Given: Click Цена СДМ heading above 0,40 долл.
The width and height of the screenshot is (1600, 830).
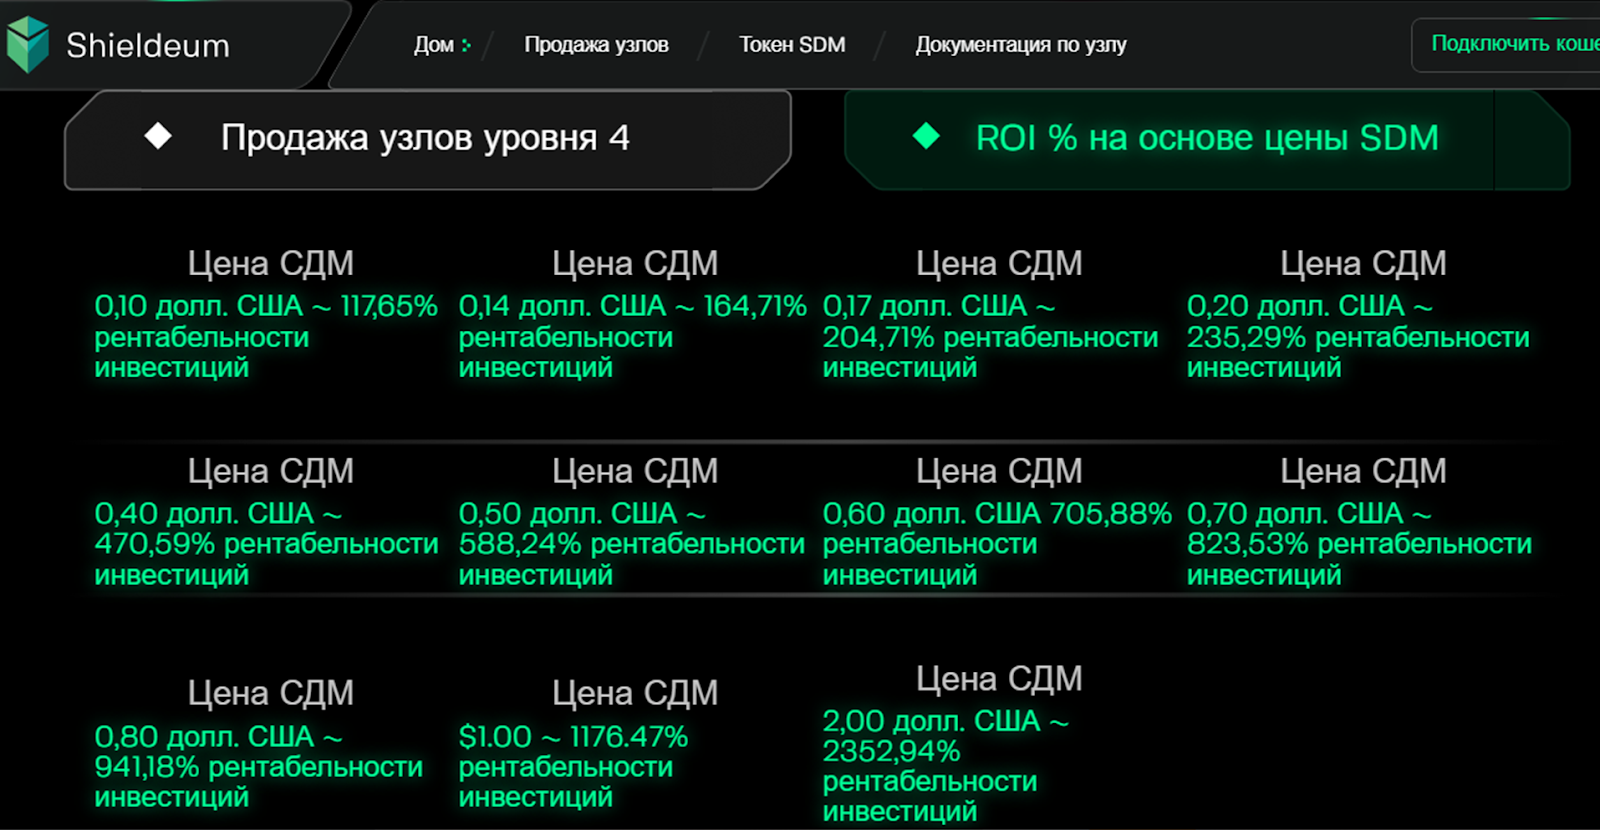Looking at the screenshot, I should pos(270,471).
